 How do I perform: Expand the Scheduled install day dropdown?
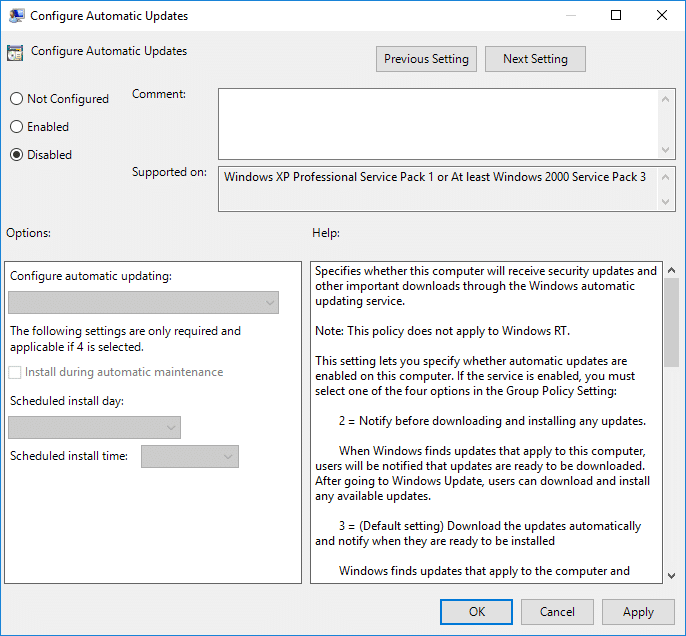pyautogui.click(x=94, y=428)
